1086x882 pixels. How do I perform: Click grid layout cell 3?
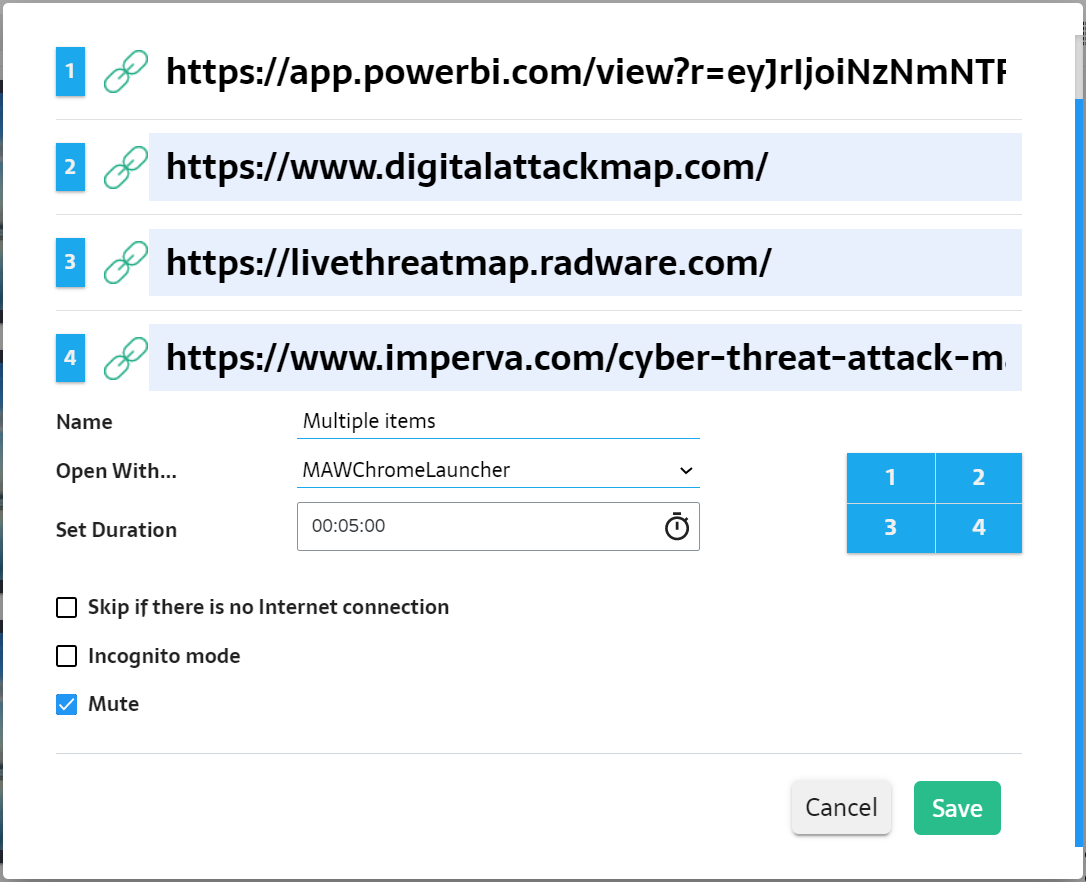tap(890, 528)
